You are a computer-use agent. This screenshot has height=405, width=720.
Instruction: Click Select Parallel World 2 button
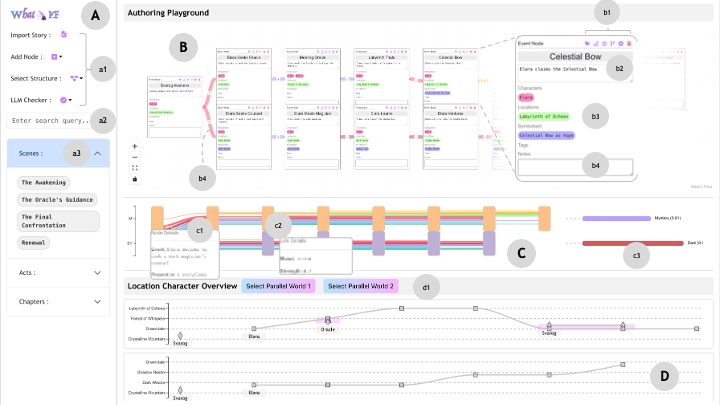pyautogui.click(x=360, y=286)
